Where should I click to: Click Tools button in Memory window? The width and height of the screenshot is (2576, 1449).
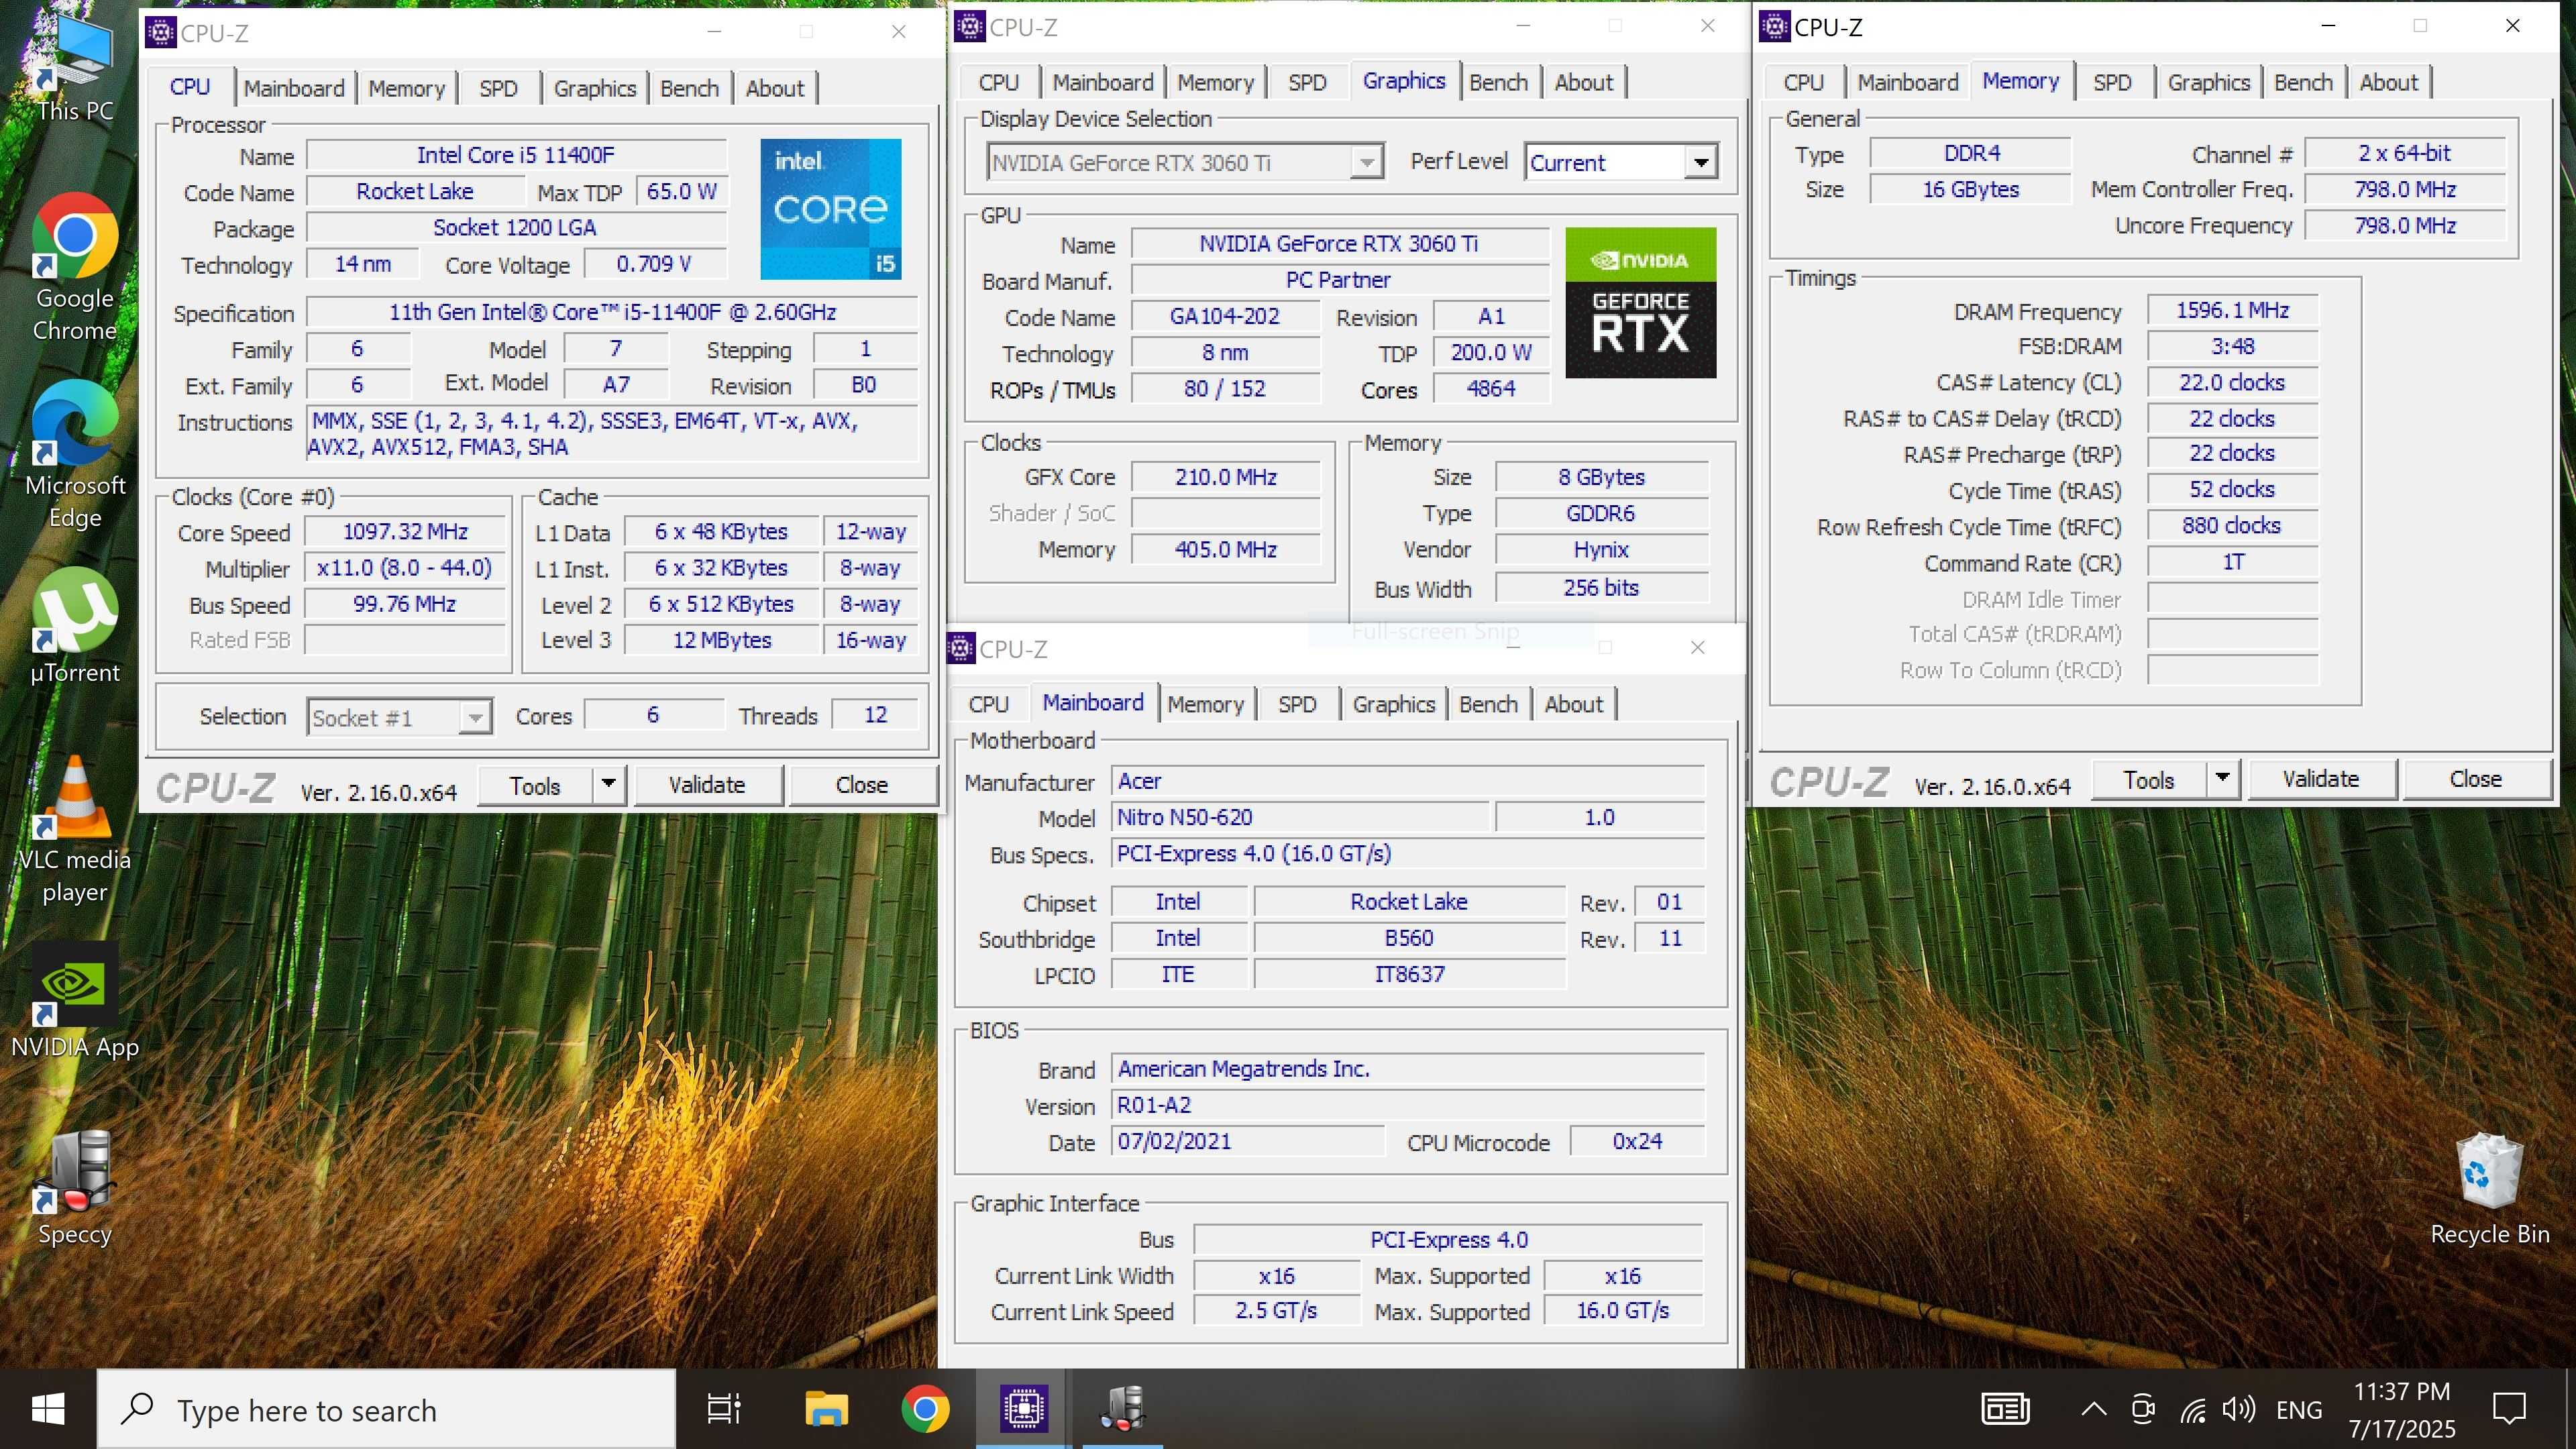pos(2149,779)
